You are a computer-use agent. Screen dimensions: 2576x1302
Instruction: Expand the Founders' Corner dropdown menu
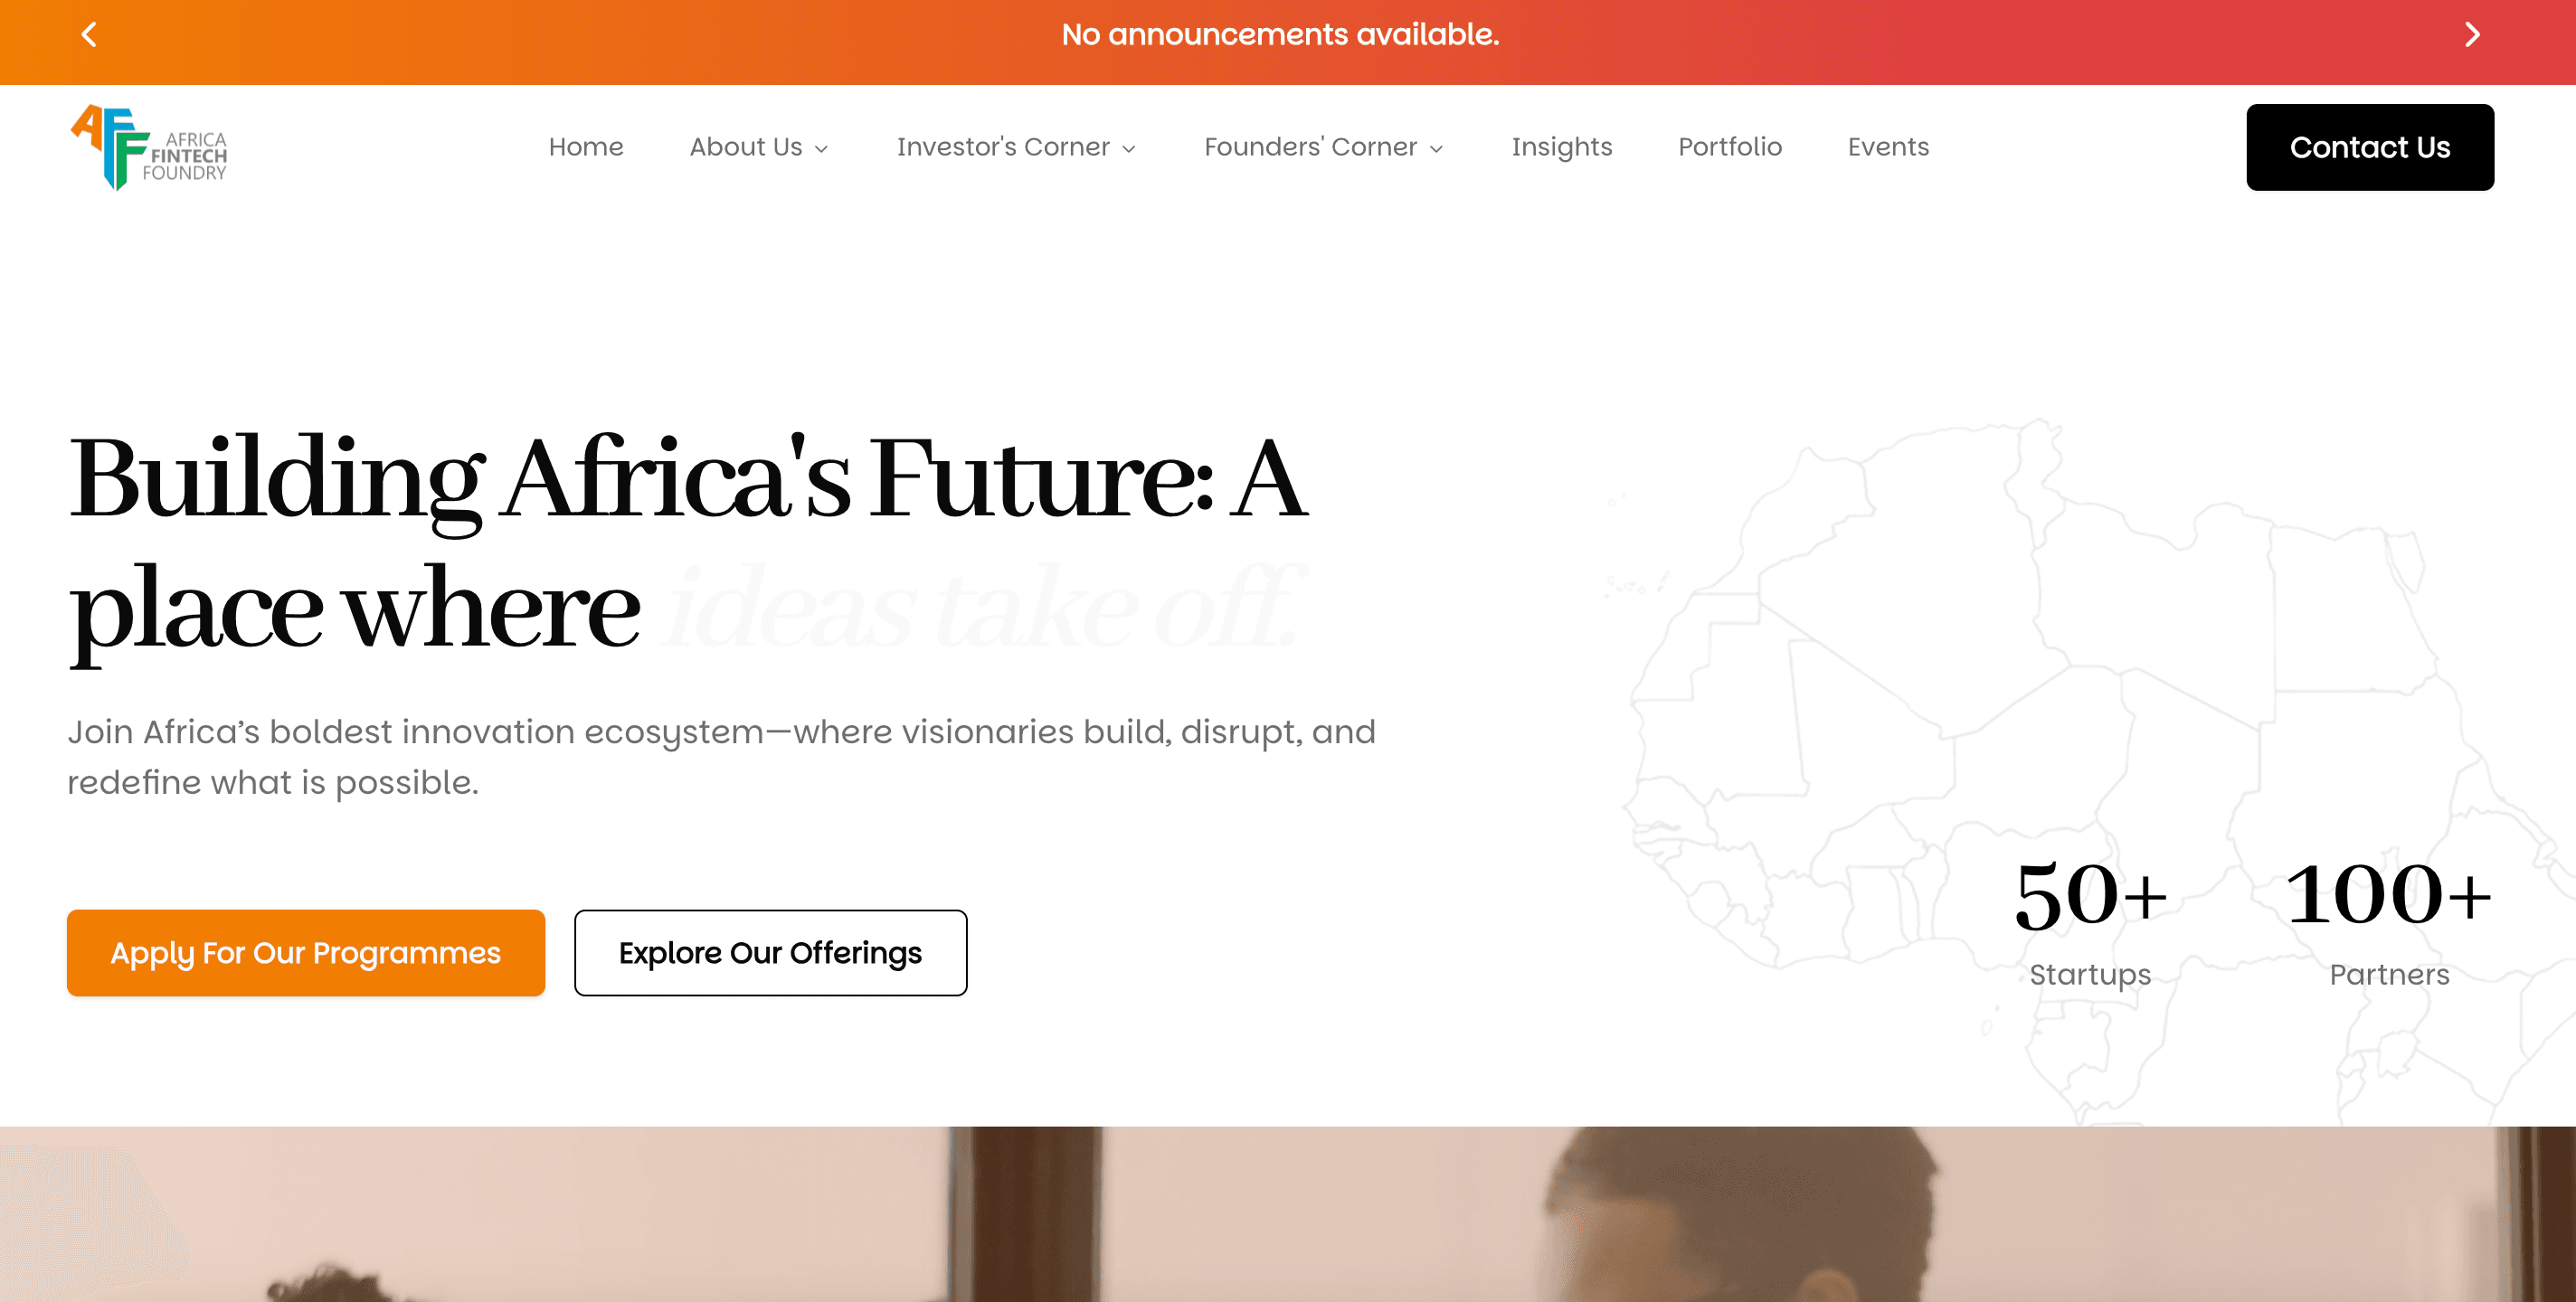(1311, 147)
